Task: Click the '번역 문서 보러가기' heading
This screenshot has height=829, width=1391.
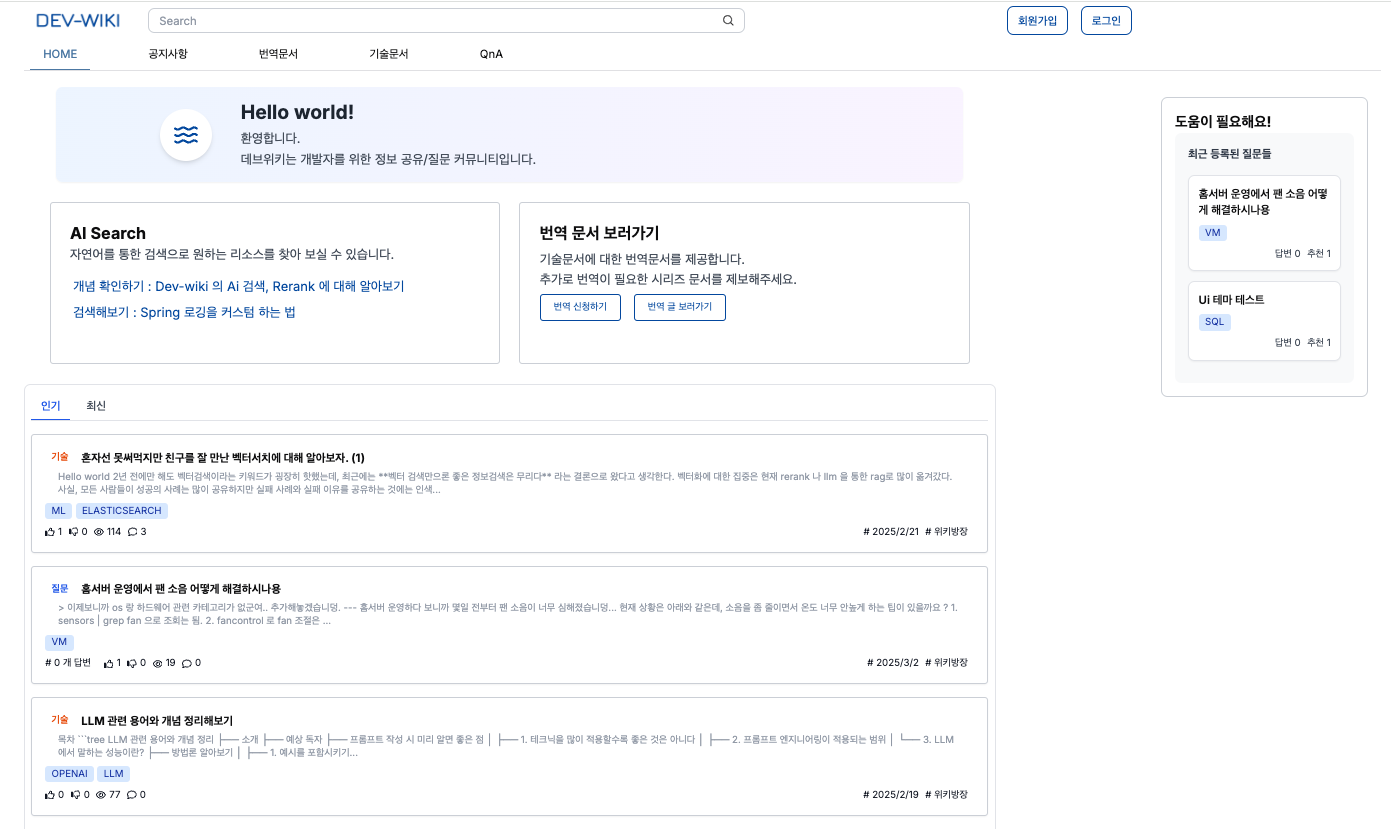Action: pyautogui.click(x=599, y=233)
